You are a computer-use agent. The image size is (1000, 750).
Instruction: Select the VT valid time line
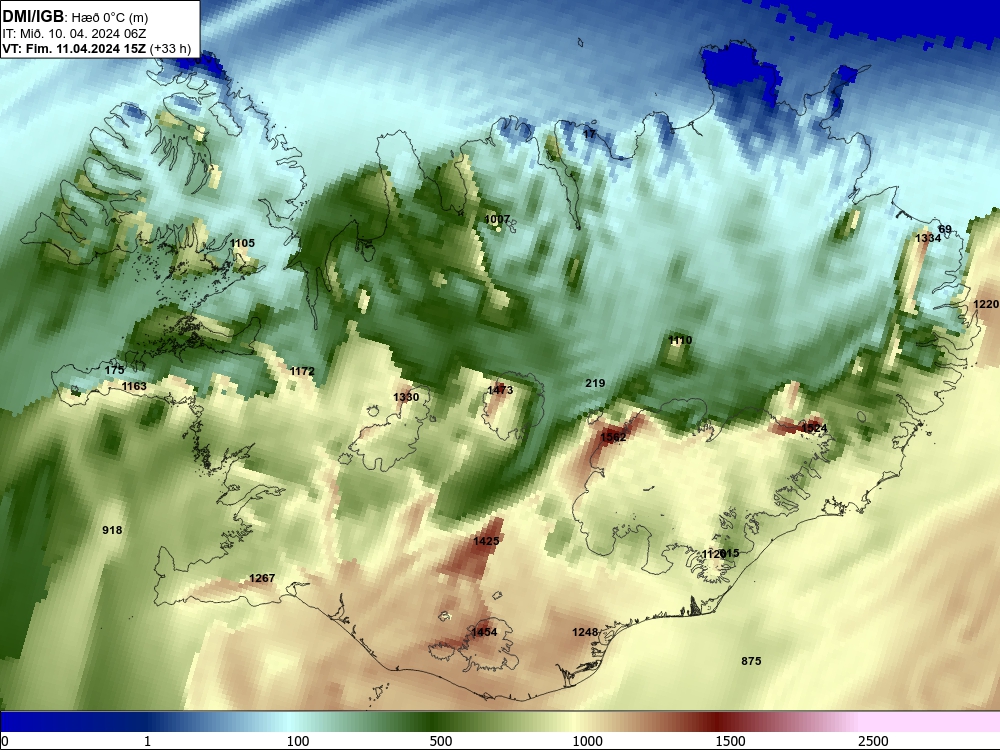(97, 48)
